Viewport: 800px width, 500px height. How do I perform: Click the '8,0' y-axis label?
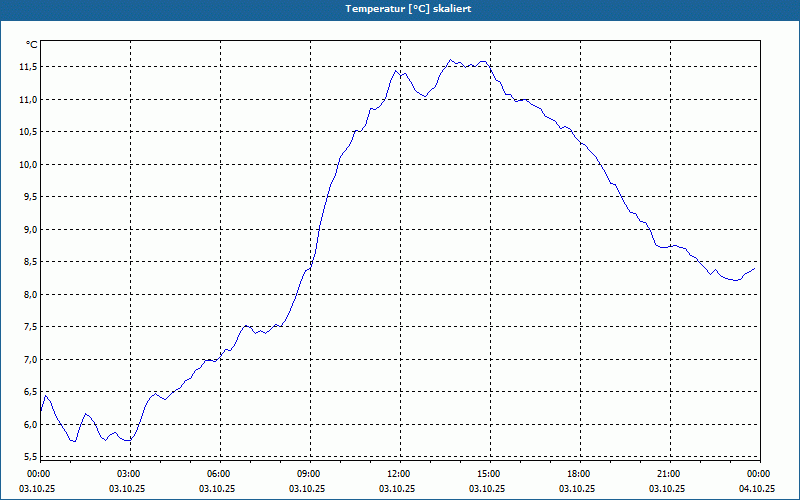point(31,294)
